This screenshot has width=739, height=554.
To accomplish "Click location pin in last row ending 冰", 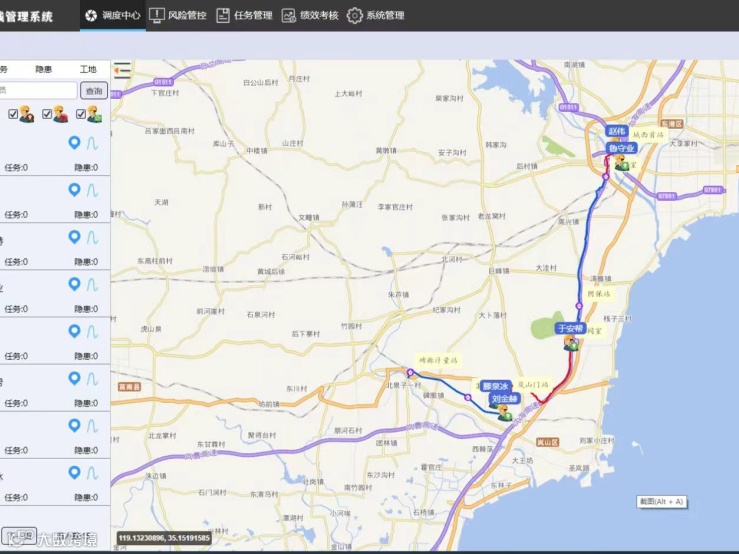I will coord(74,472).
